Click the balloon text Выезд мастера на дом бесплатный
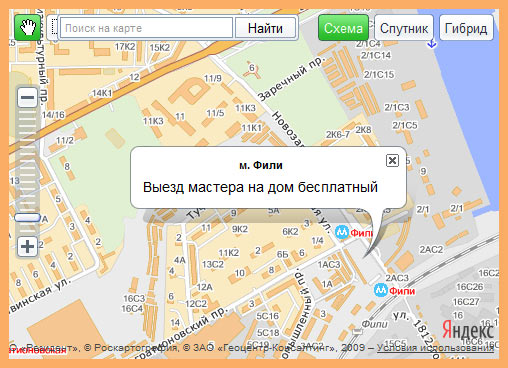Image resolution: width=508 pixels, height=368 pixels. (x=260, y=187)
